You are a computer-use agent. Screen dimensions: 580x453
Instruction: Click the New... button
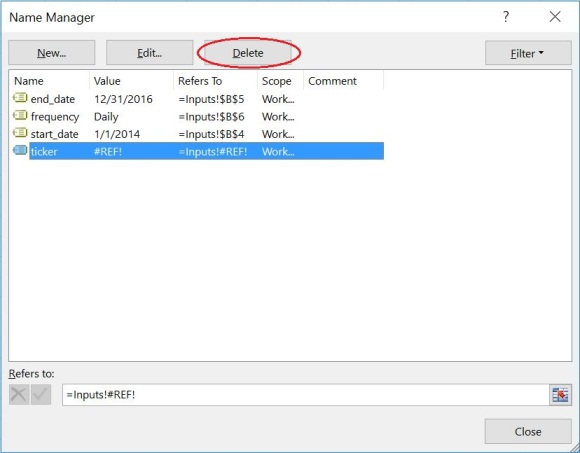52,53
